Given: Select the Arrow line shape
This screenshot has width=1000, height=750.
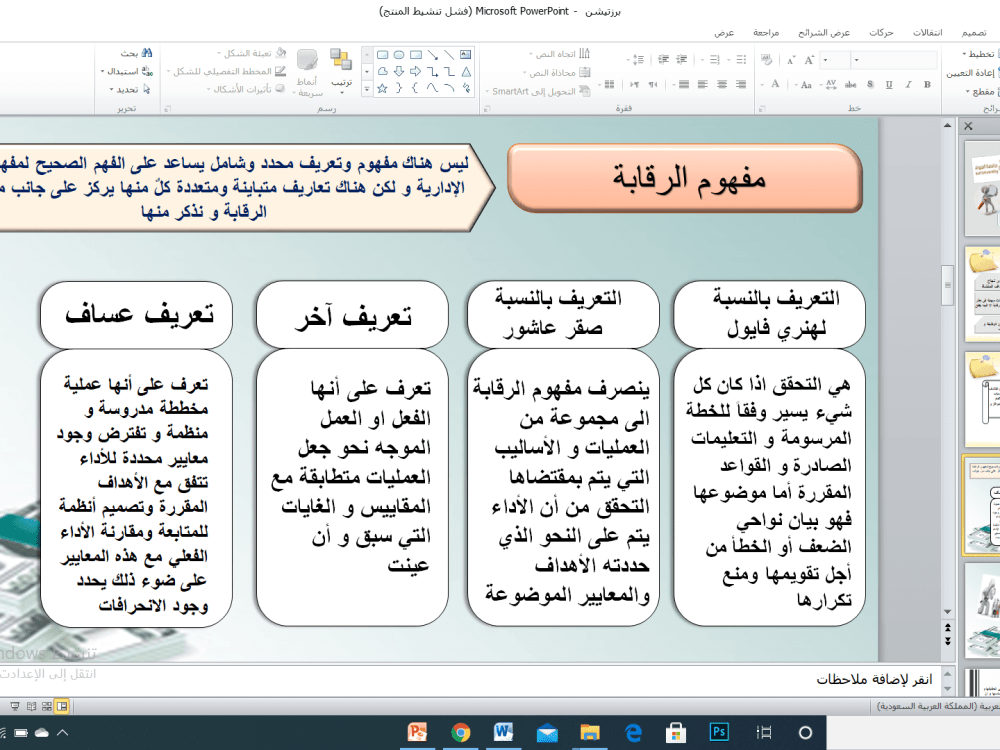Looking at the screenshot, I should tap(432, 54).
